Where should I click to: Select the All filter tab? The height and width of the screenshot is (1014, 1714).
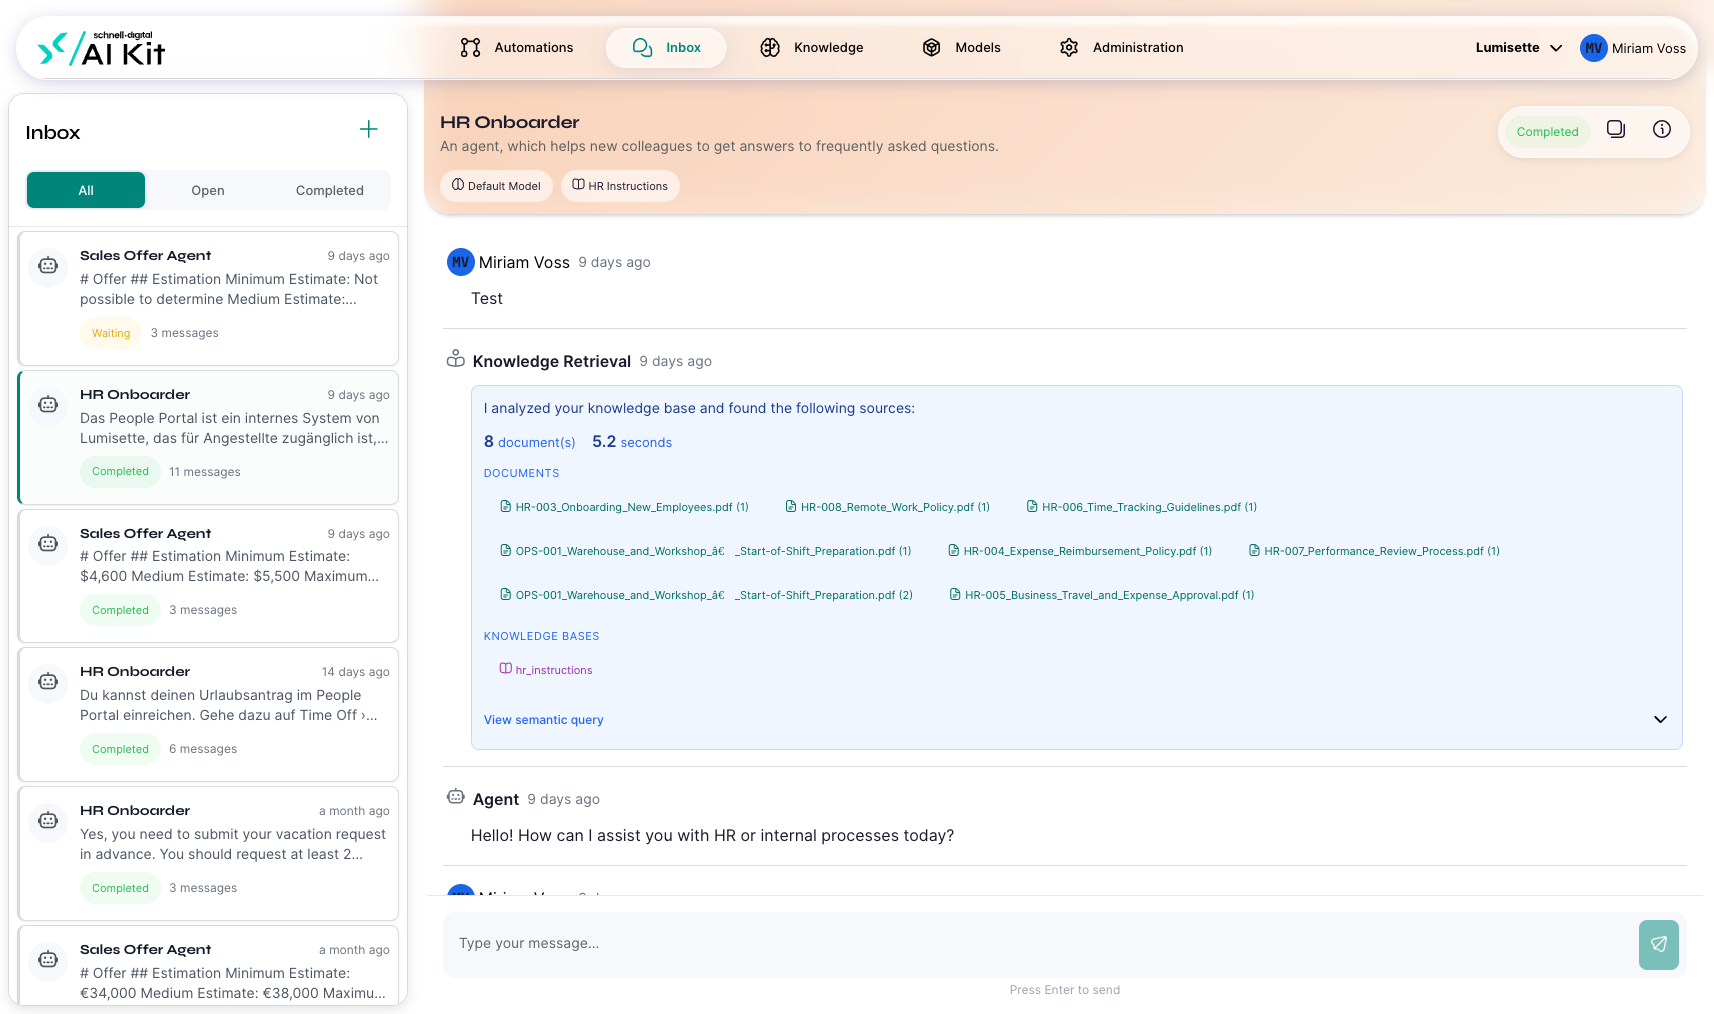coord(86,190)
